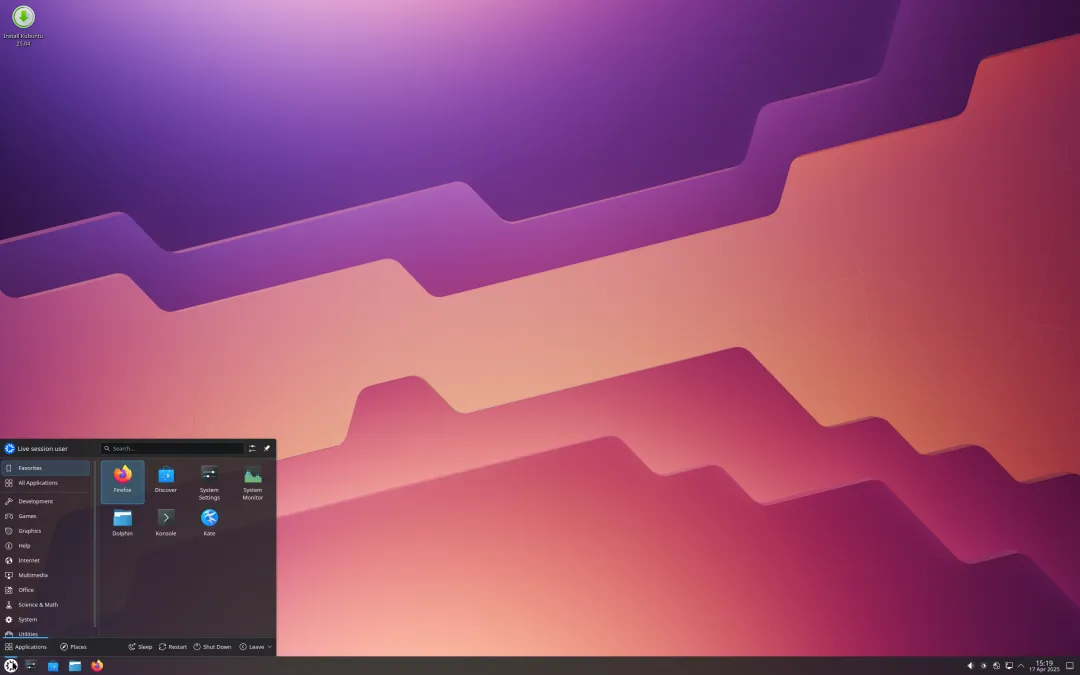Click the Leave button
1080x675 pixels.
pos(251,647)
